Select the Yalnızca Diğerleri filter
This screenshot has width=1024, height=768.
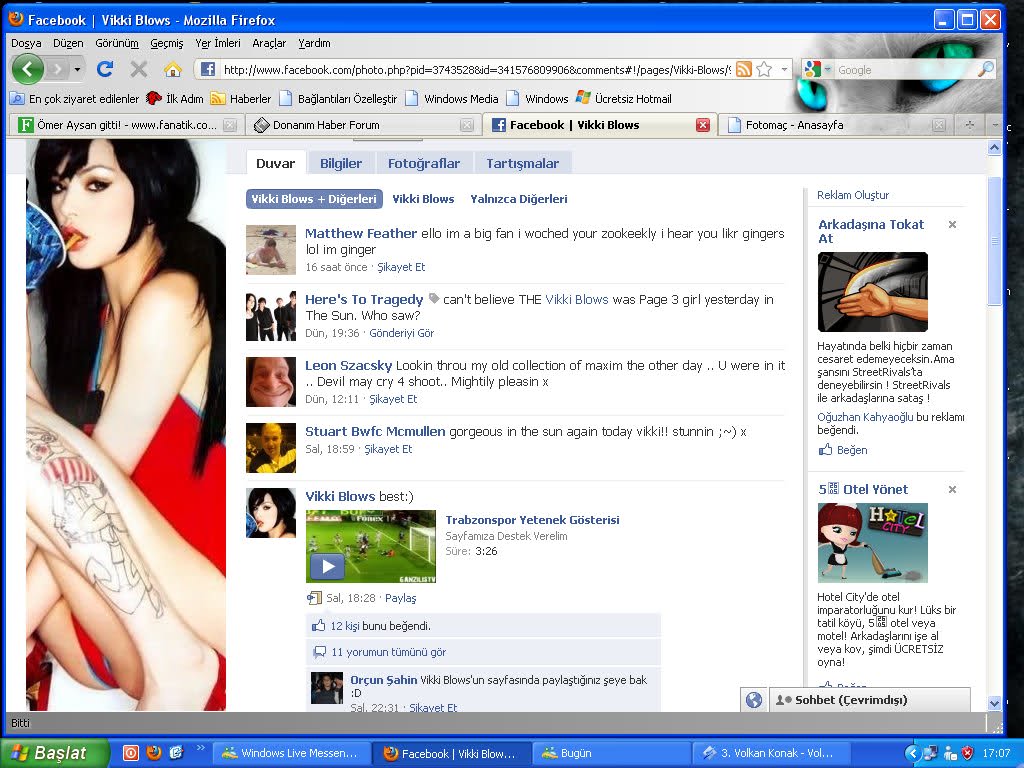(x=518, y=199)
